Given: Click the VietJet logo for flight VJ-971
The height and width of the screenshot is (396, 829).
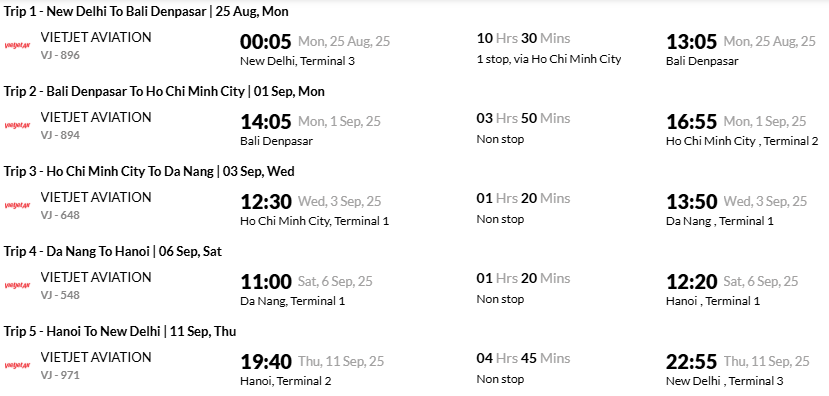Looking at the screenshot, I should point(17,365).
